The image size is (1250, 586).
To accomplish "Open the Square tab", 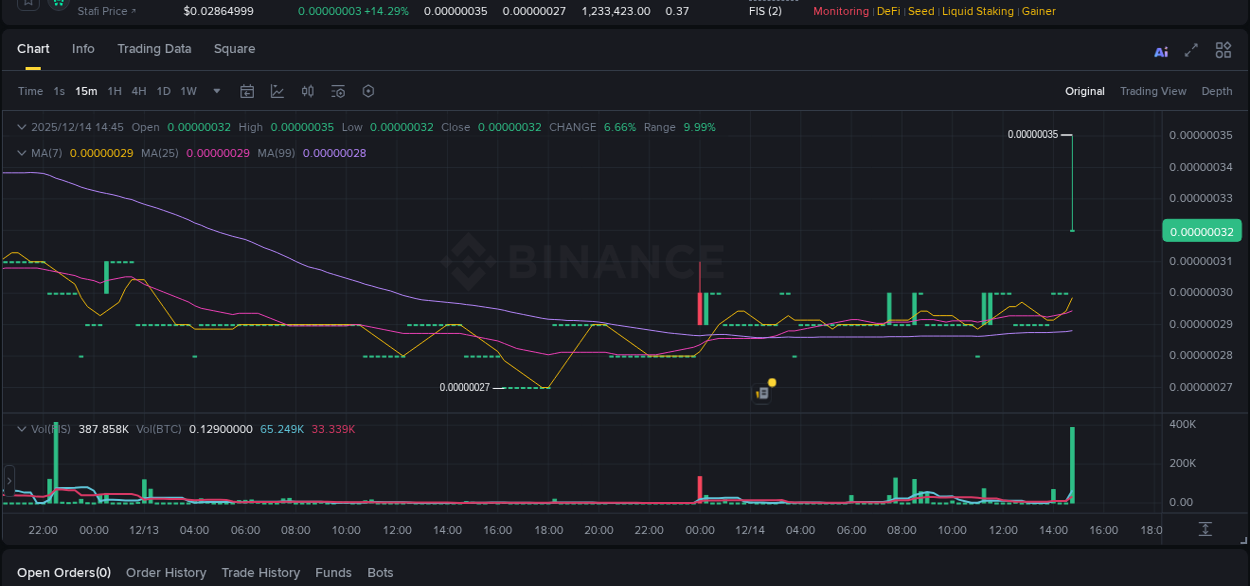I will coord(234,48).
